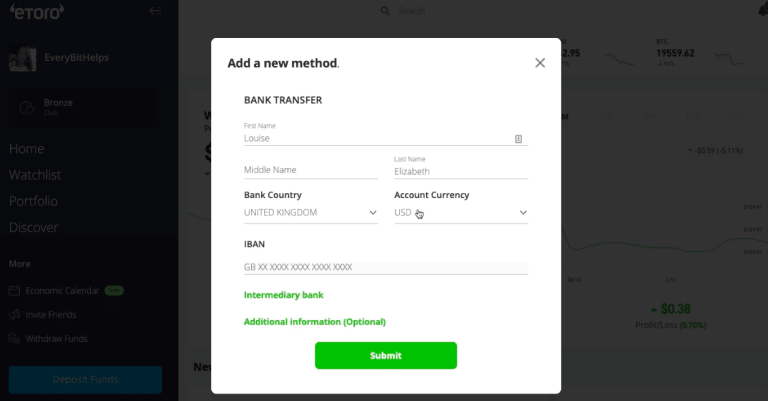
Task: Open Portfolio from the sidebar
Action: 33,201
